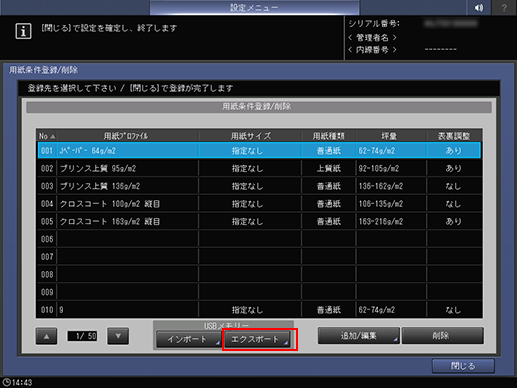Click あり in row 005 表裏調整
517x388 pixels.
[x=454, y=222]
